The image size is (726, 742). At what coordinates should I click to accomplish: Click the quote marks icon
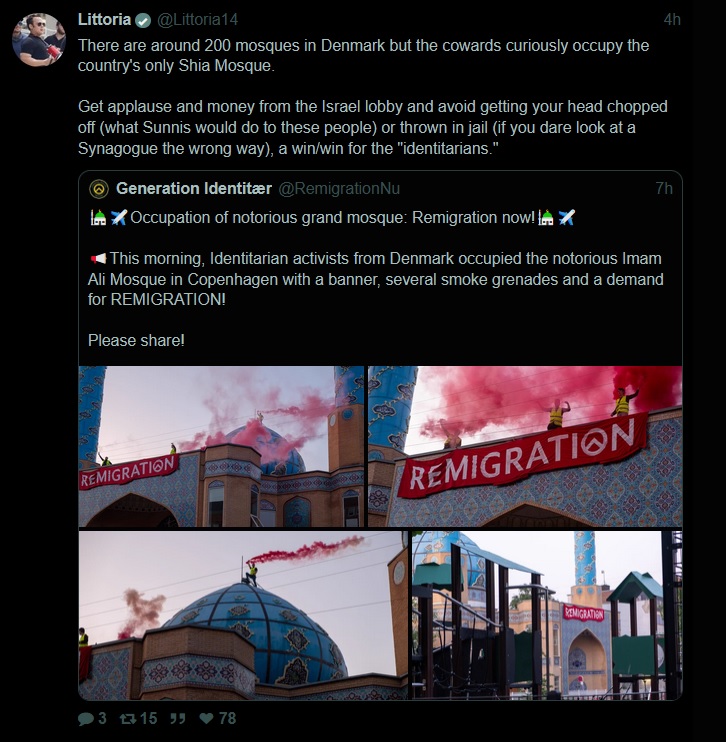pyautogui.click(x=177, y=719)
